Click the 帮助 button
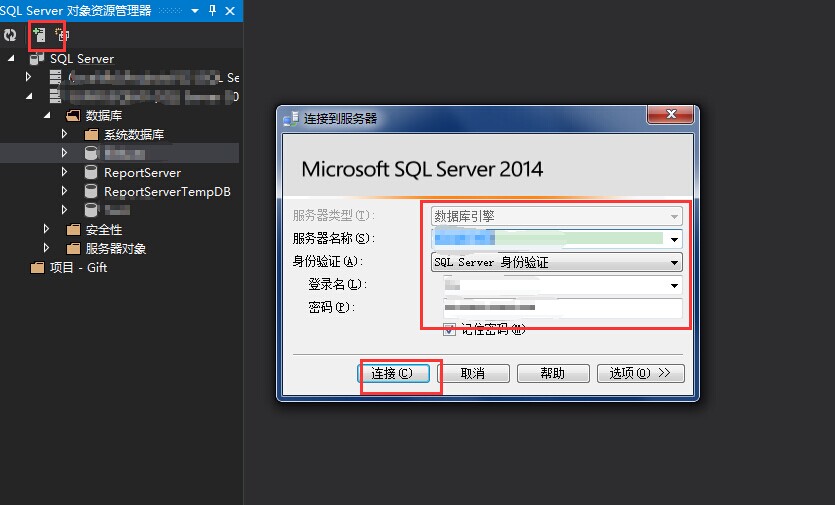The height and width of the screenshot is (505, 835). (553, 373)
